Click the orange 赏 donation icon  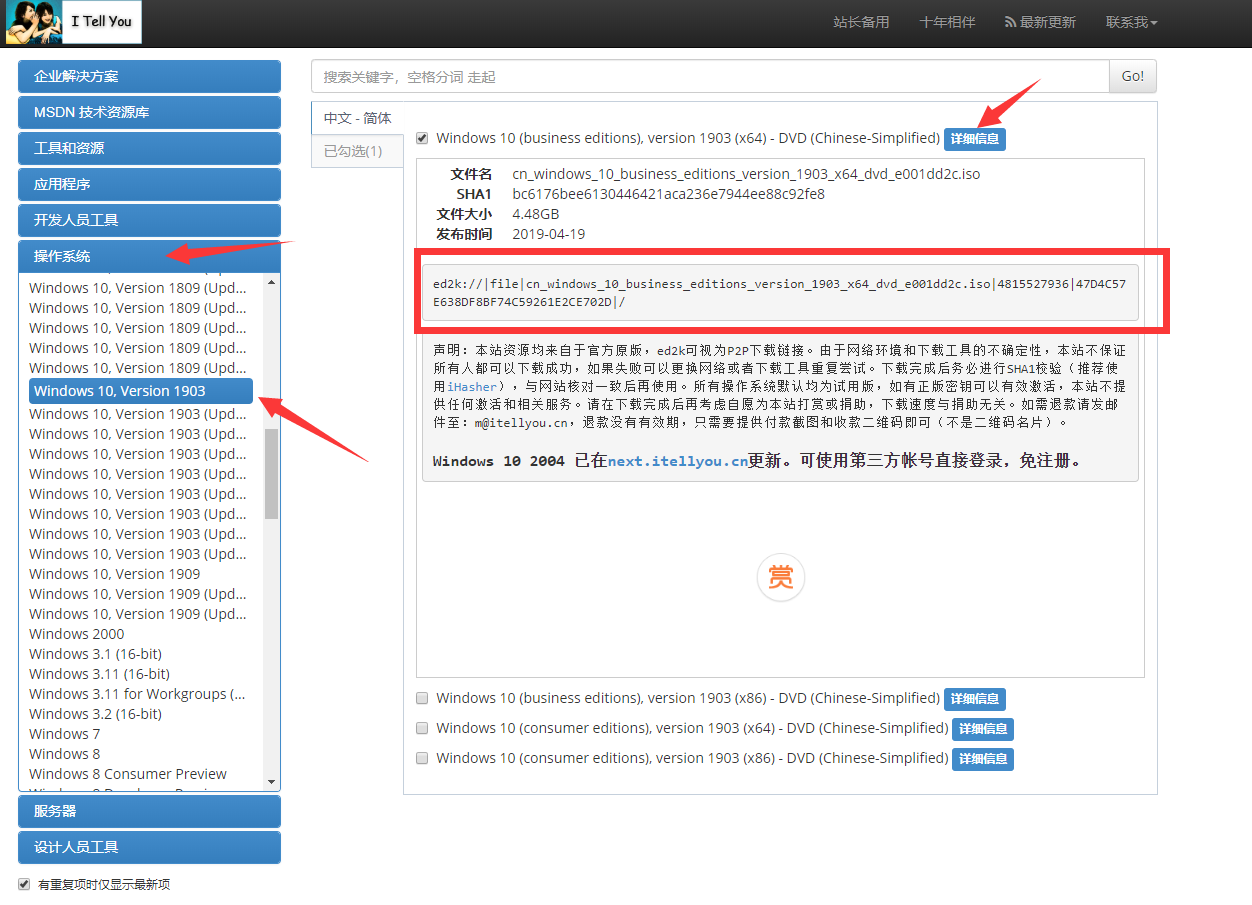(781, 577)
